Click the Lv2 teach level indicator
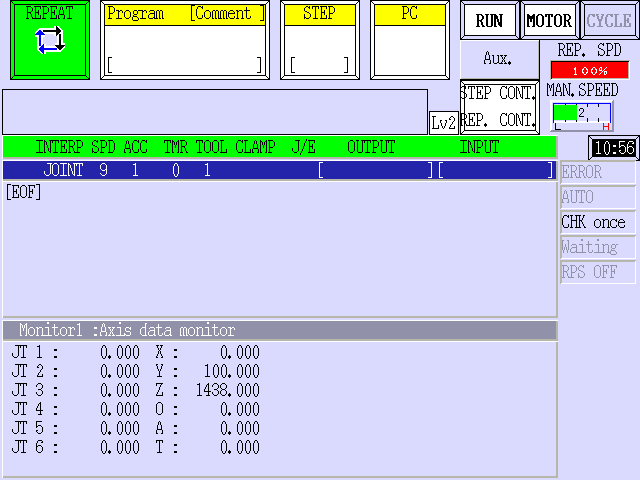This screenshot has width=640, height=480. tap(444, 122)
